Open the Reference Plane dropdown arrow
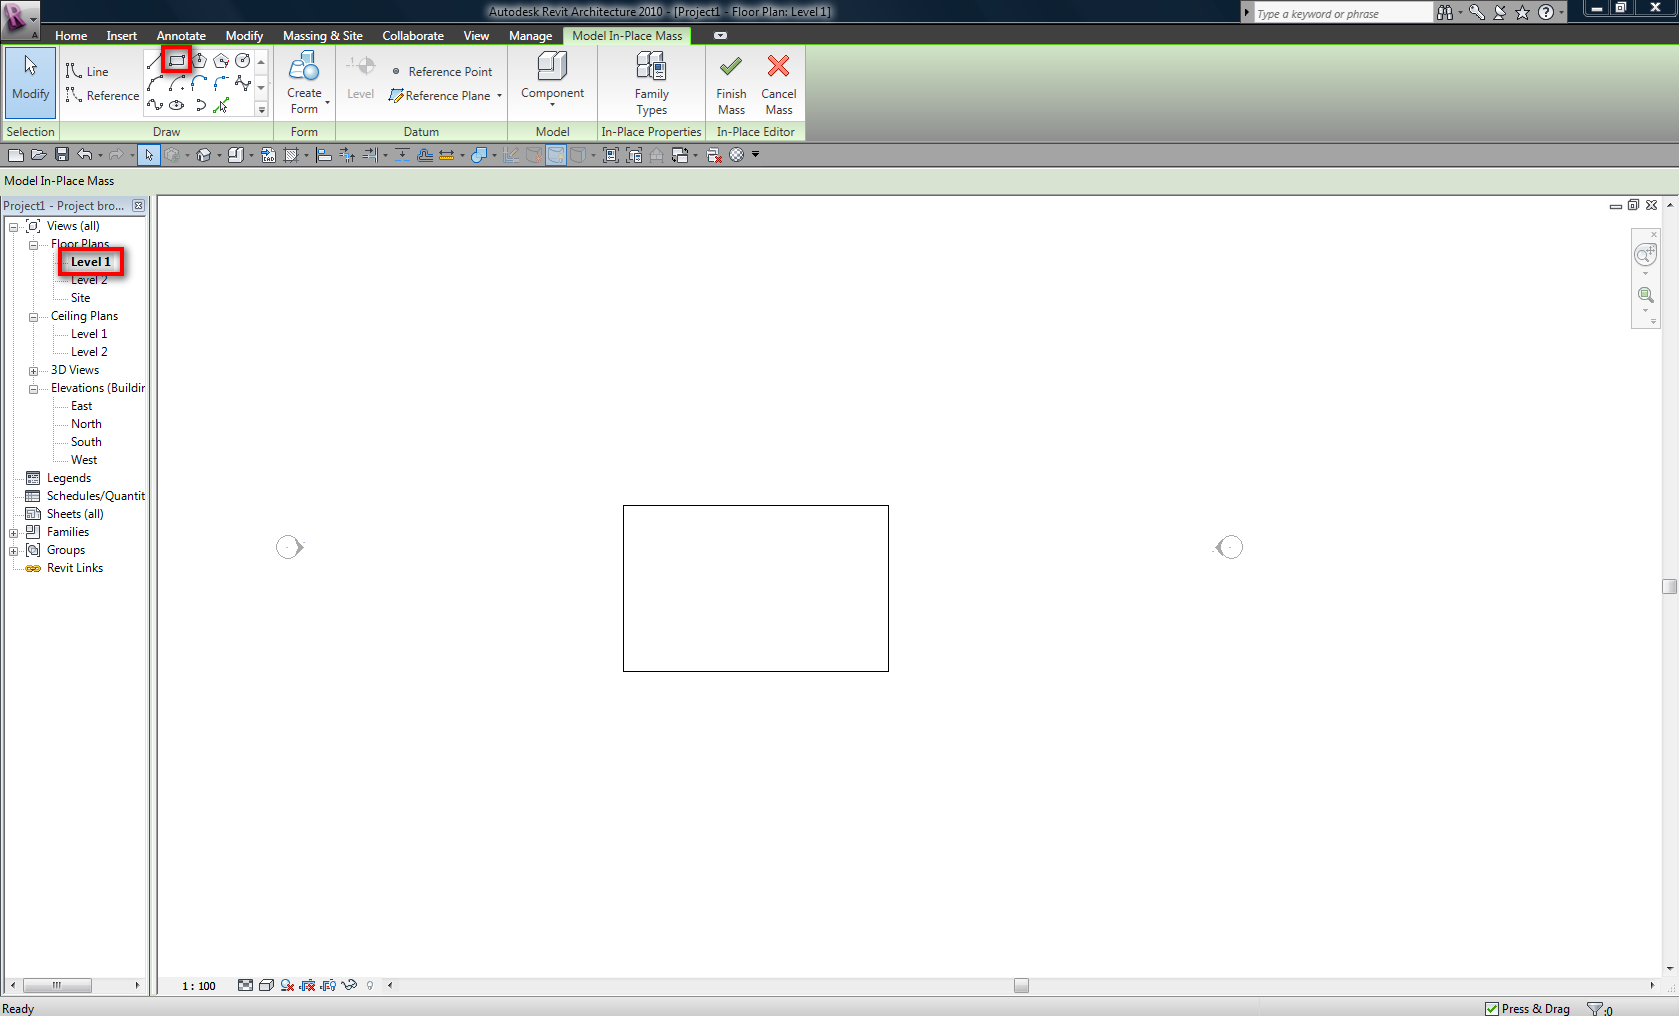This screenshot has height=1016, width=1679. [x=499, y=96]
